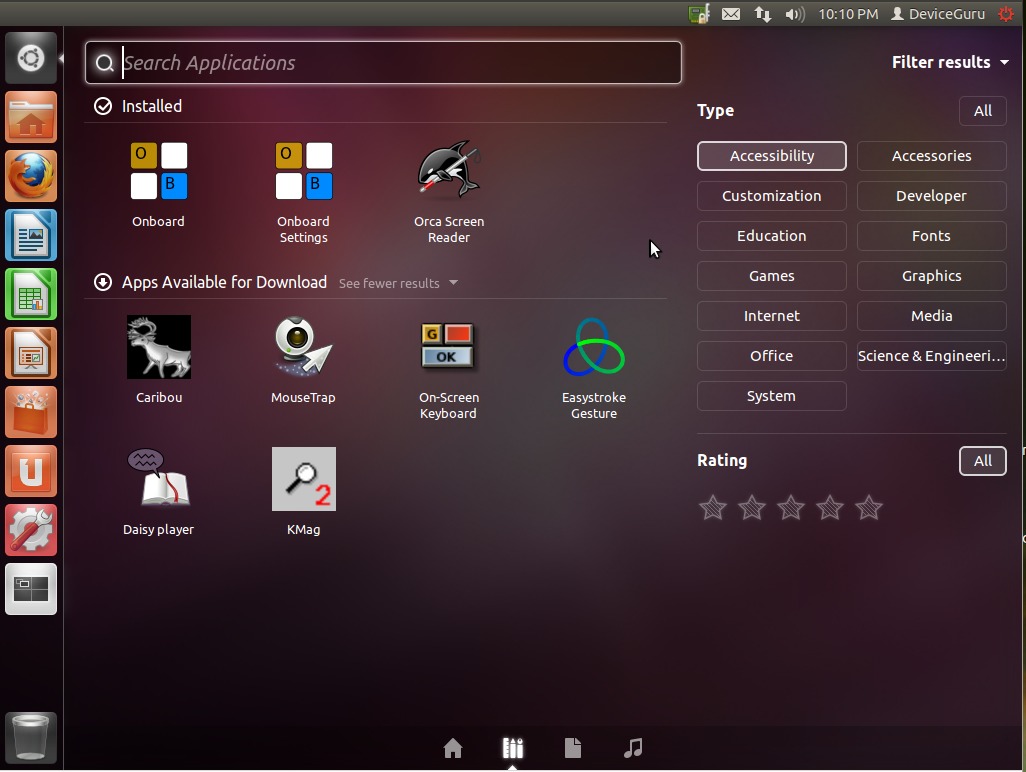This screenshot has height=772, width=1026.
Task: Select the Caribou app for download
Action: (158, 360)
